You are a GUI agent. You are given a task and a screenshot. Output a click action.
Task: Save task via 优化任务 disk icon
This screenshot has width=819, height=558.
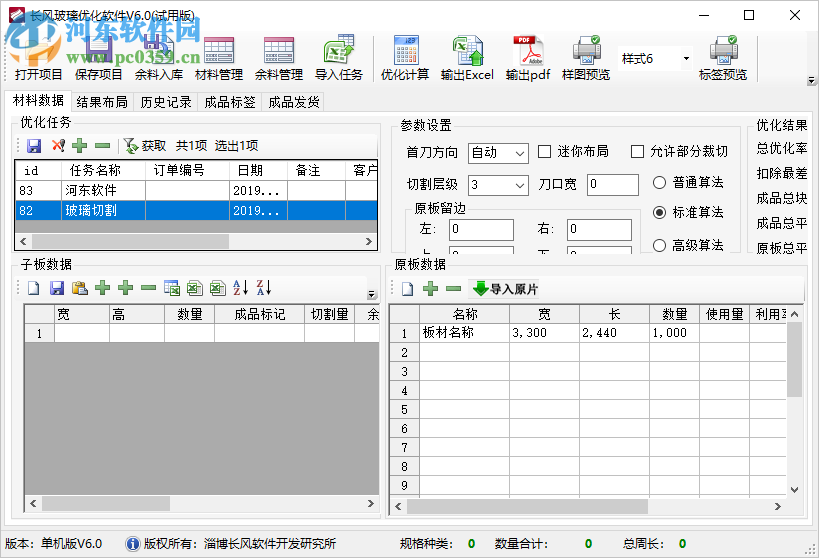click(34, 146)
